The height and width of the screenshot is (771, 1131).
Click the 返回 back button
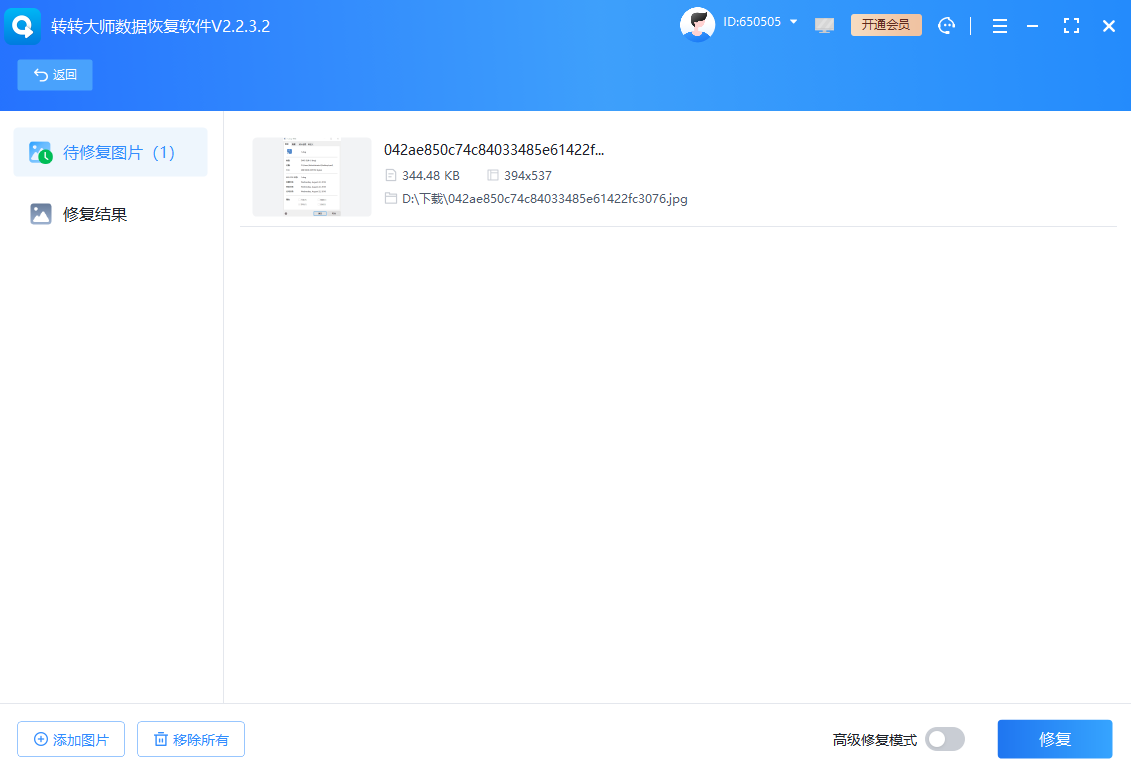[54, 74]
